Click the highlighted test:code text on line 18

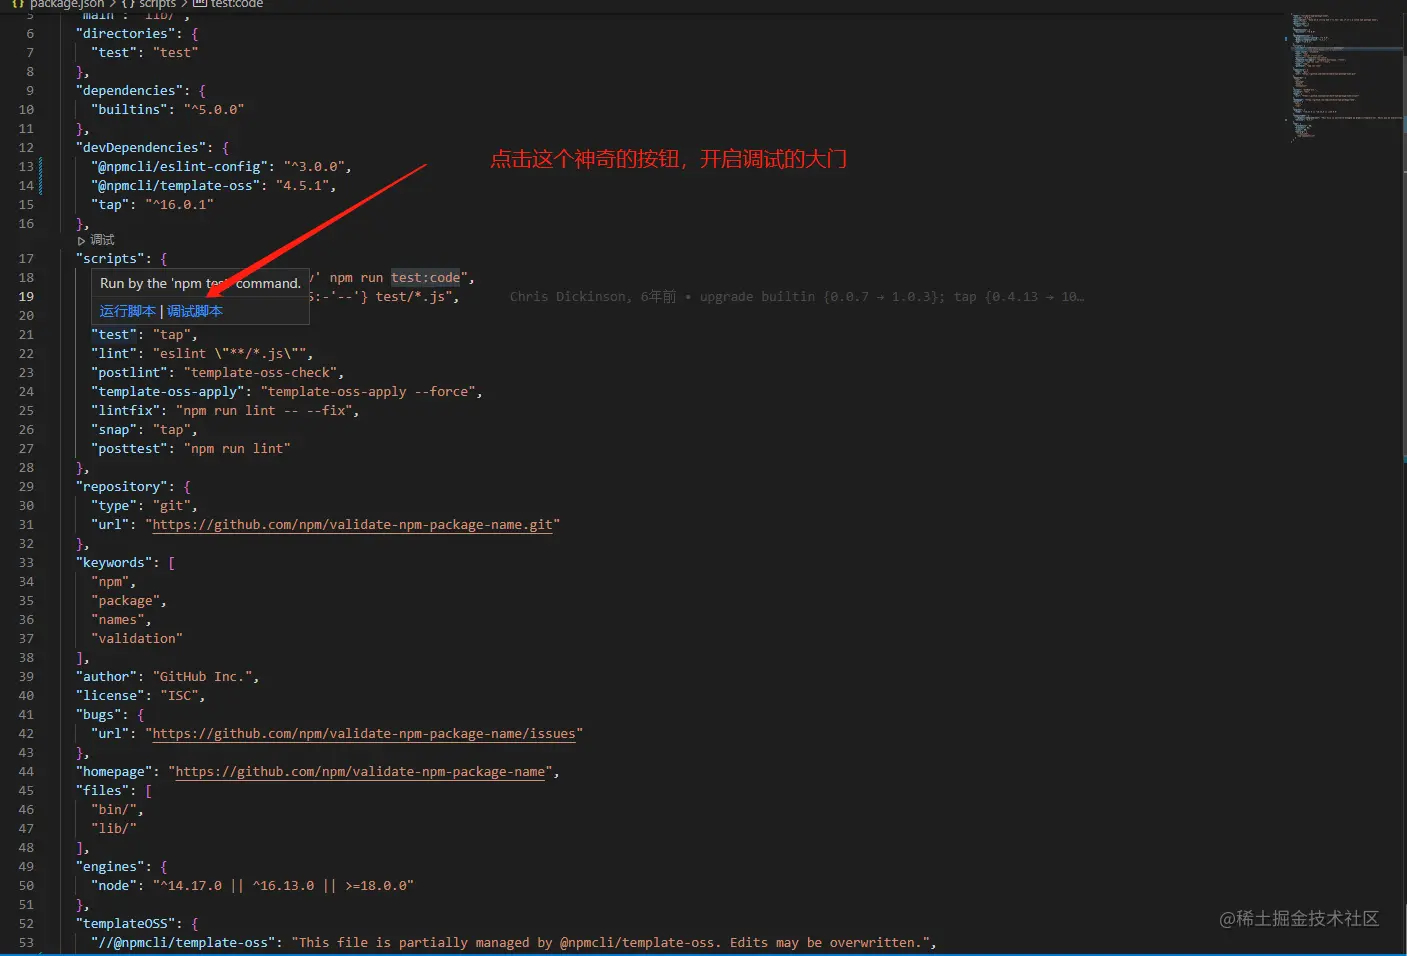tap(426, 278)
